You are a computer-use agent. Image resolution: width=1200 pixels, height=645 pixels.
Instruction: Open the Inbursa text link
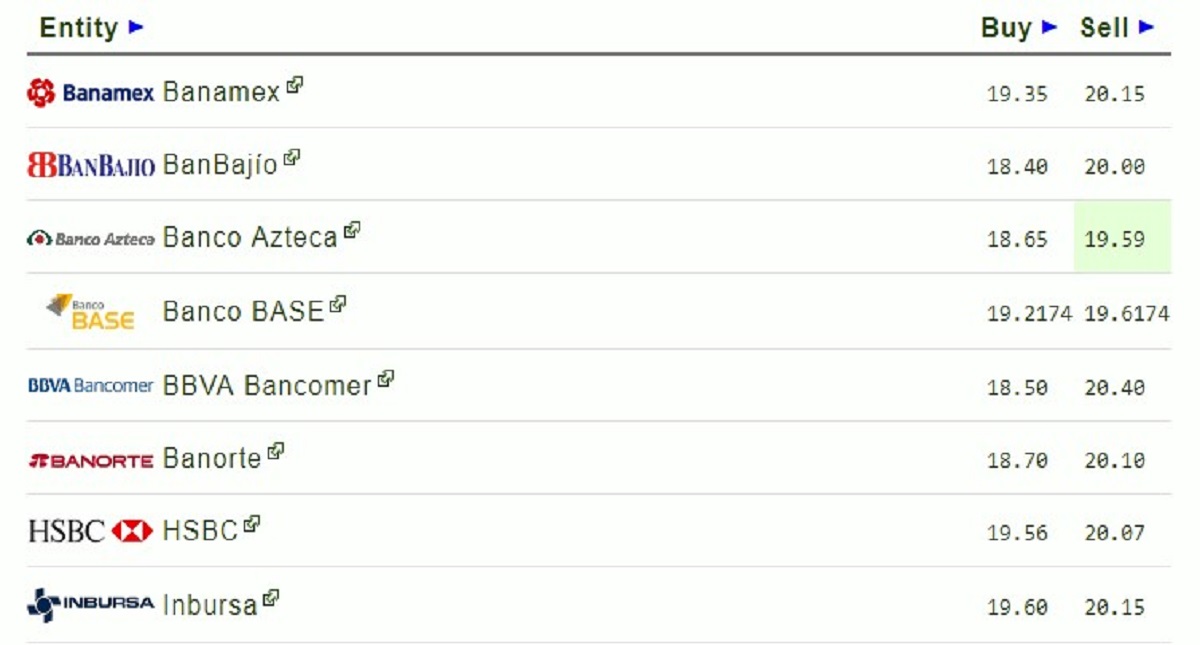210,606
